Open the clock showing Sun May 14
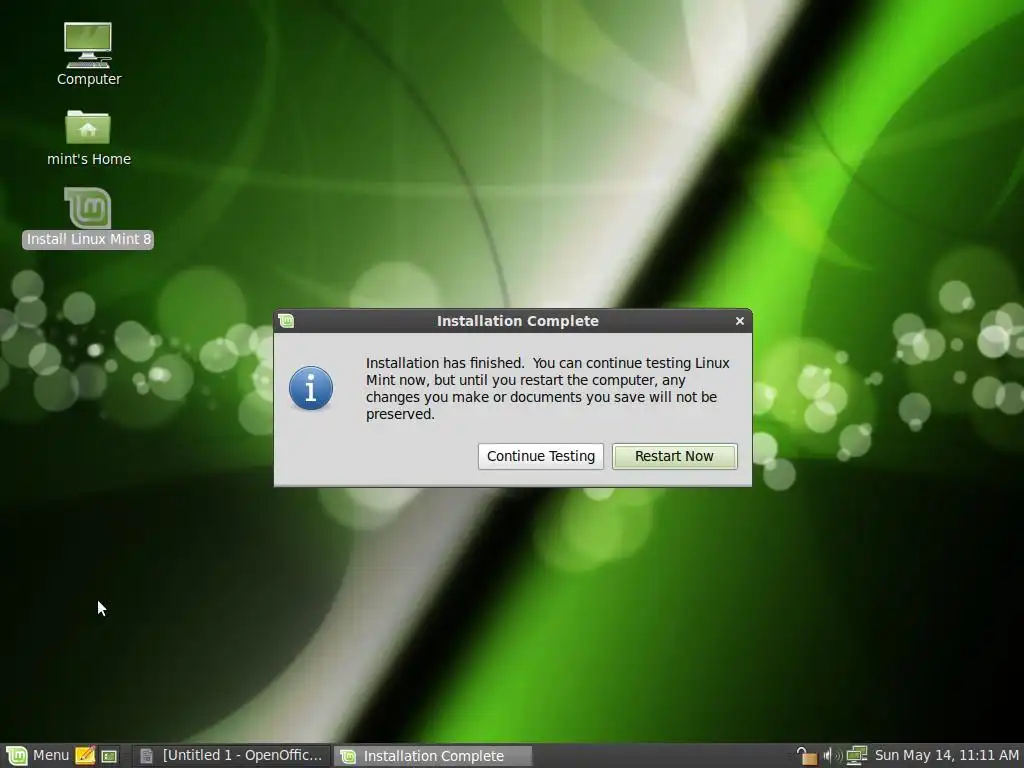 tap(946, 755)
